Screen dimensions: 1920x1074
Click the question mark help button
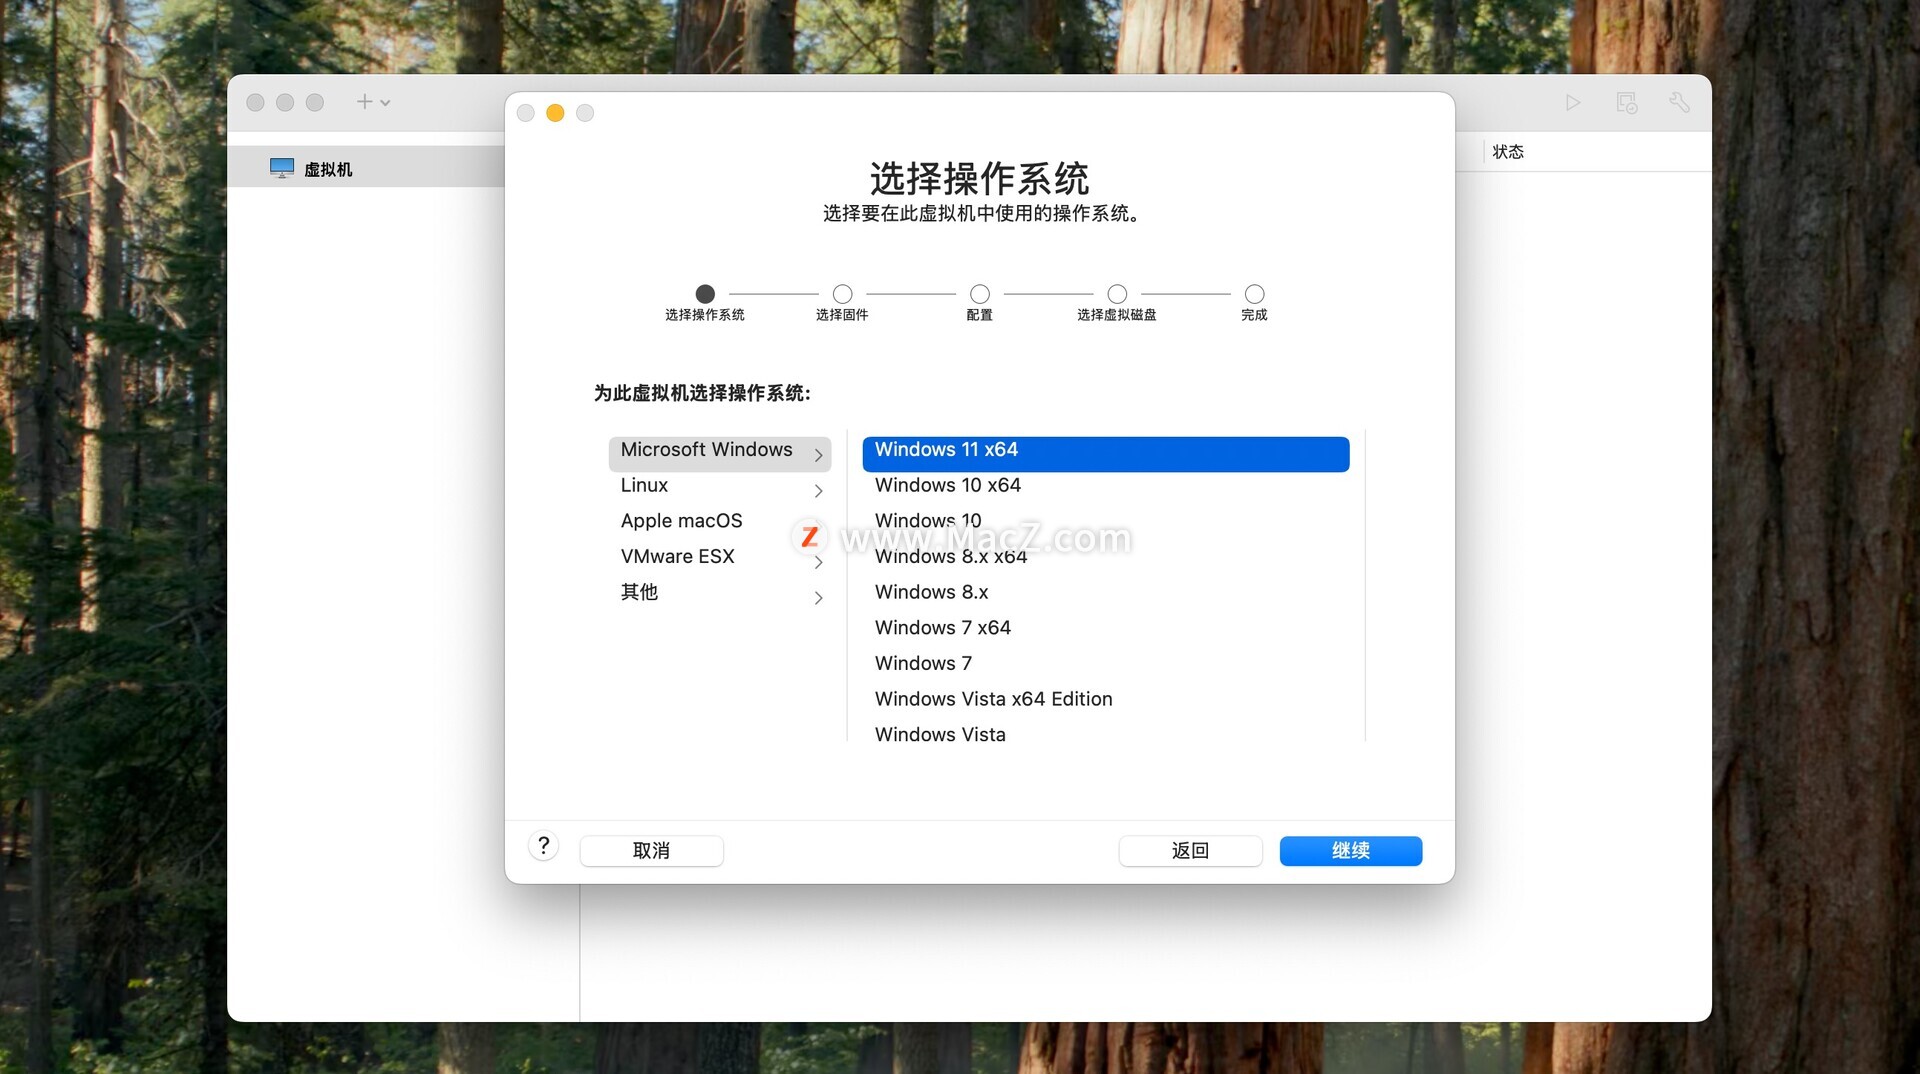point(543,846)
